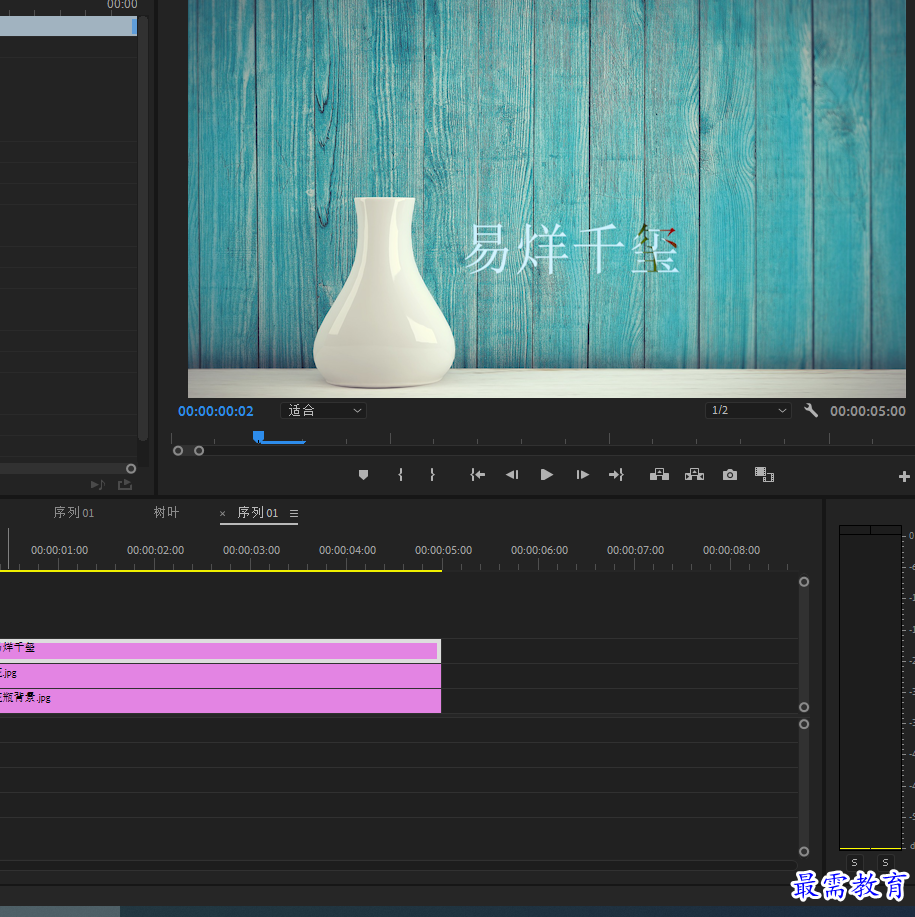Toggle the right channel solo S button

886,863
